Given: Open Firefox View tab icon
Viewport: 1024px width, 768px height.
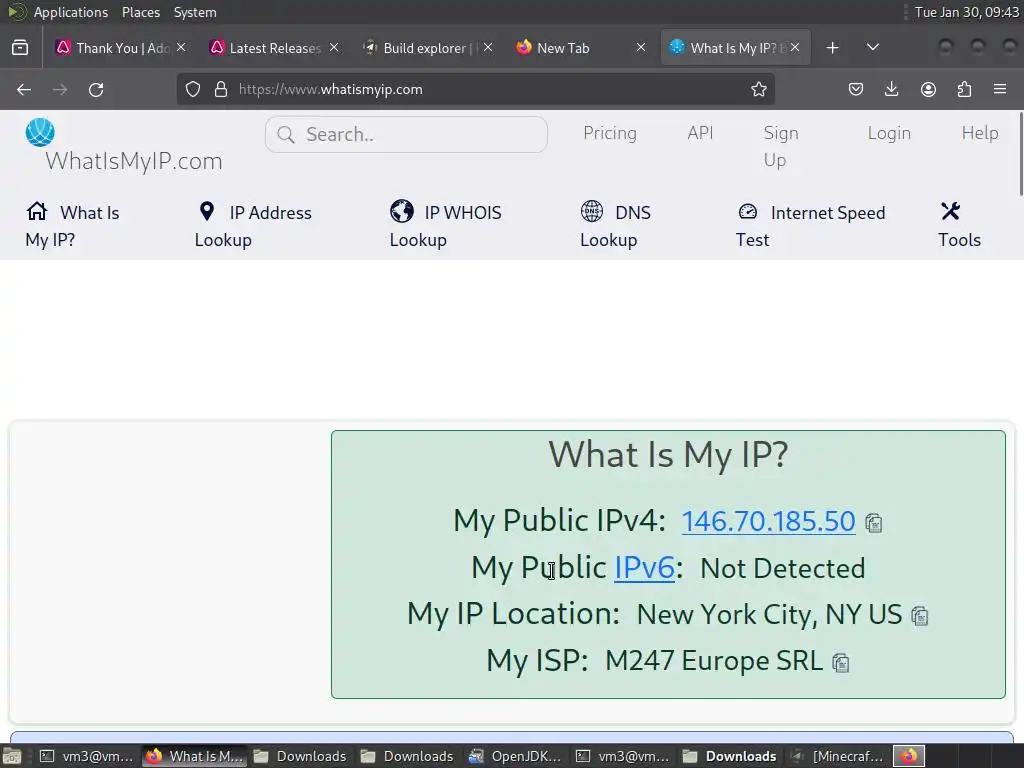Looking at the screenshot, I should click(20, 48).
